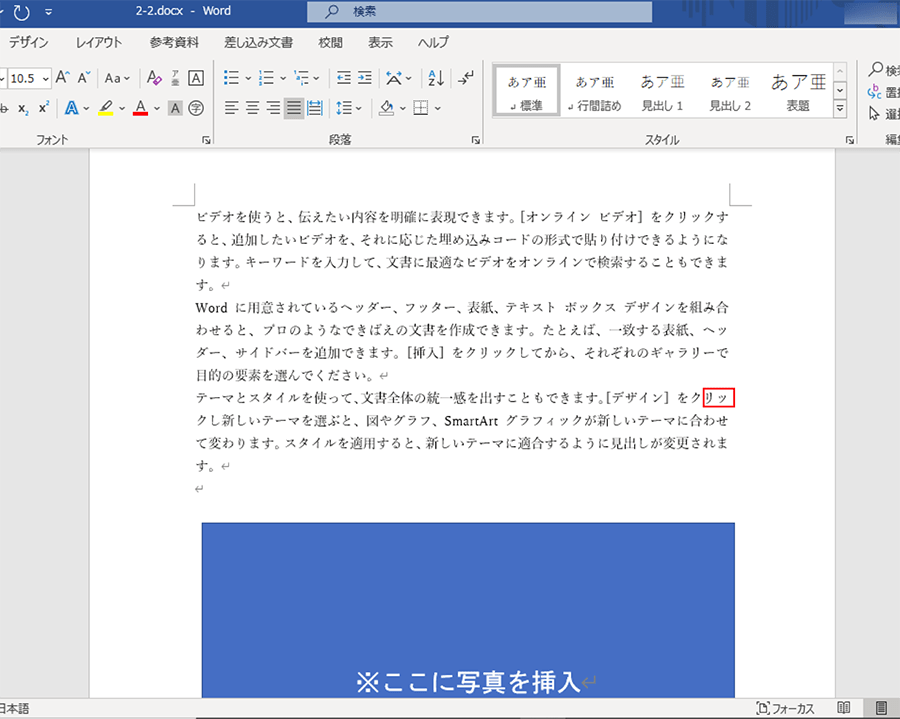
Task: Switch to read mode view
Action: click(844, 708)
